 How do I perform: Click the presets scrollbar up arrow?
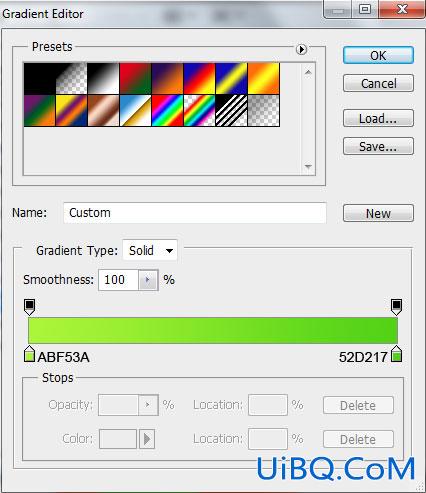308,72
